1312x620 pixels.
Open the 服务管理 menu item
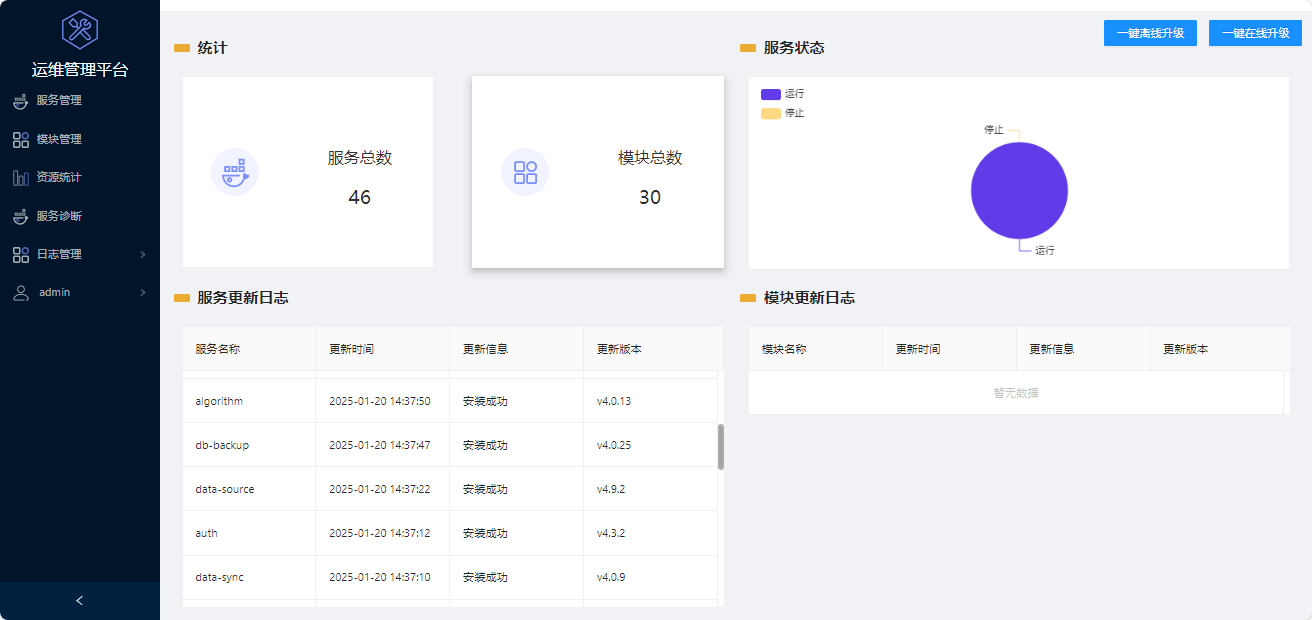coord(59,101)
